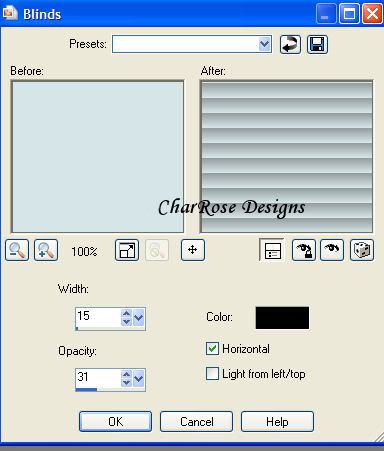Maximize the Blinds dialog window

point(349,14)
